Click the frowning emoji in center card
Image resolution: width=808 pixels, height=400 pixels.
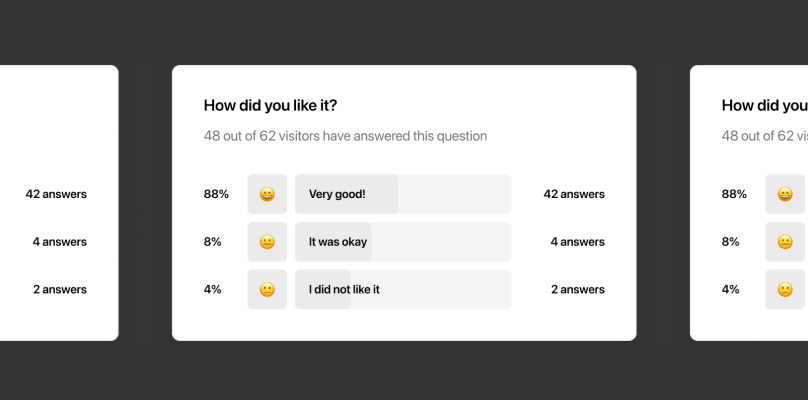pyautogui.click(x=267, y=290)
